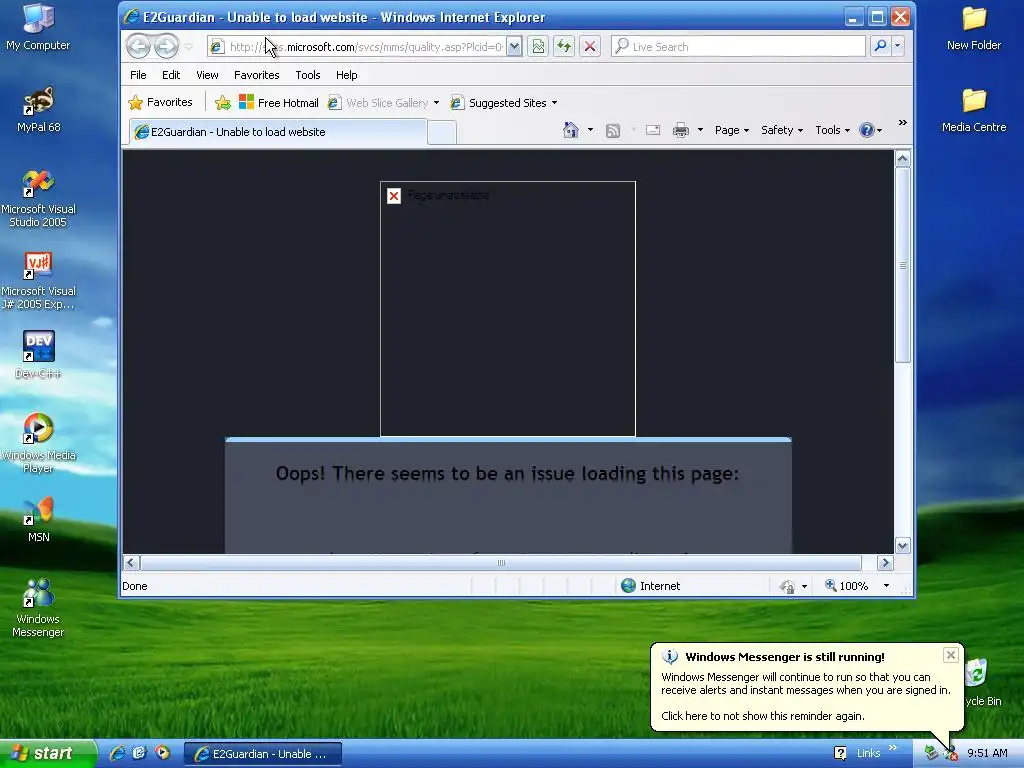Open the Edit menu

point(171,75)
